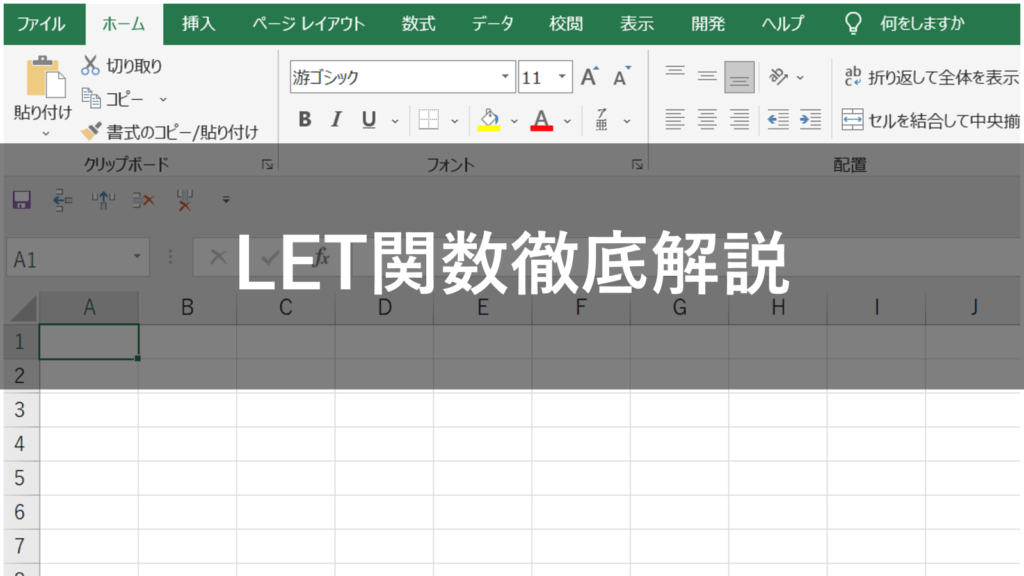Apply the yellow fill color bucket
Screen dimensions: 1024x576
[489, 120]
